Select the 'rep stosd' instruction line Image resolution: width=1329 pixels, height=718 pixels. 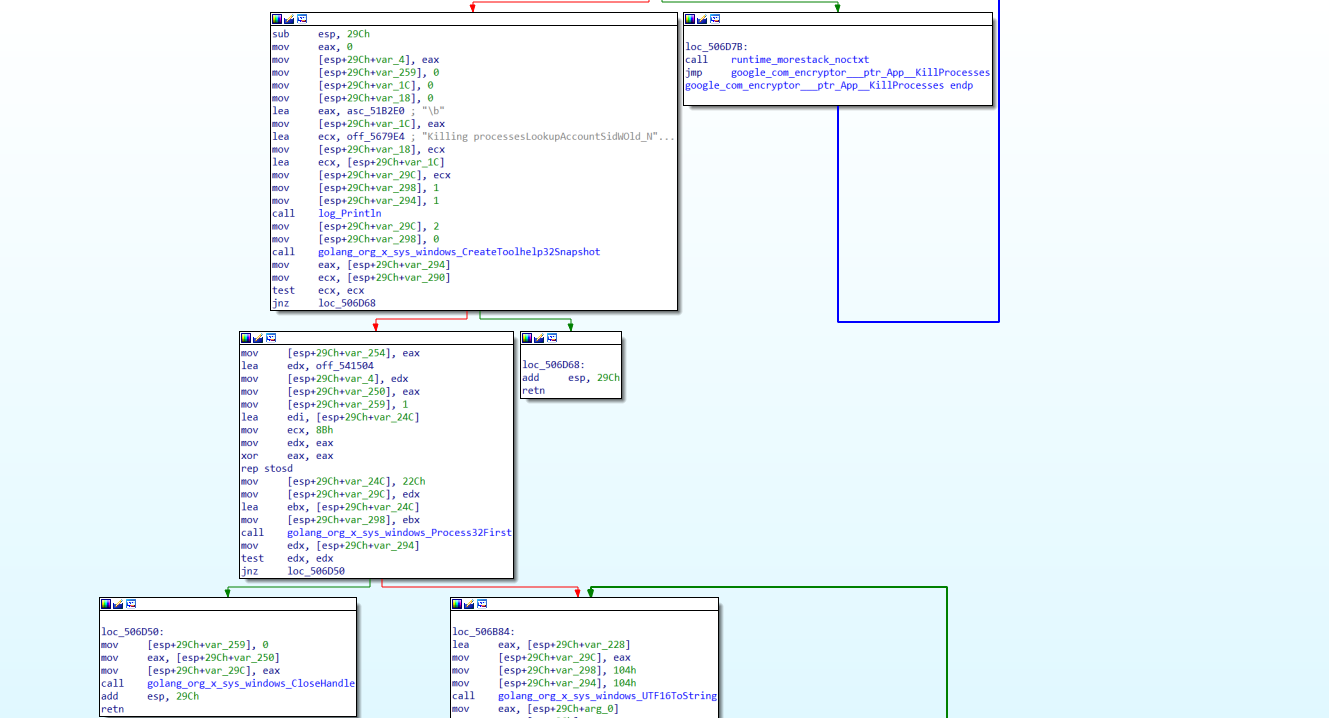tap(267, 469)
